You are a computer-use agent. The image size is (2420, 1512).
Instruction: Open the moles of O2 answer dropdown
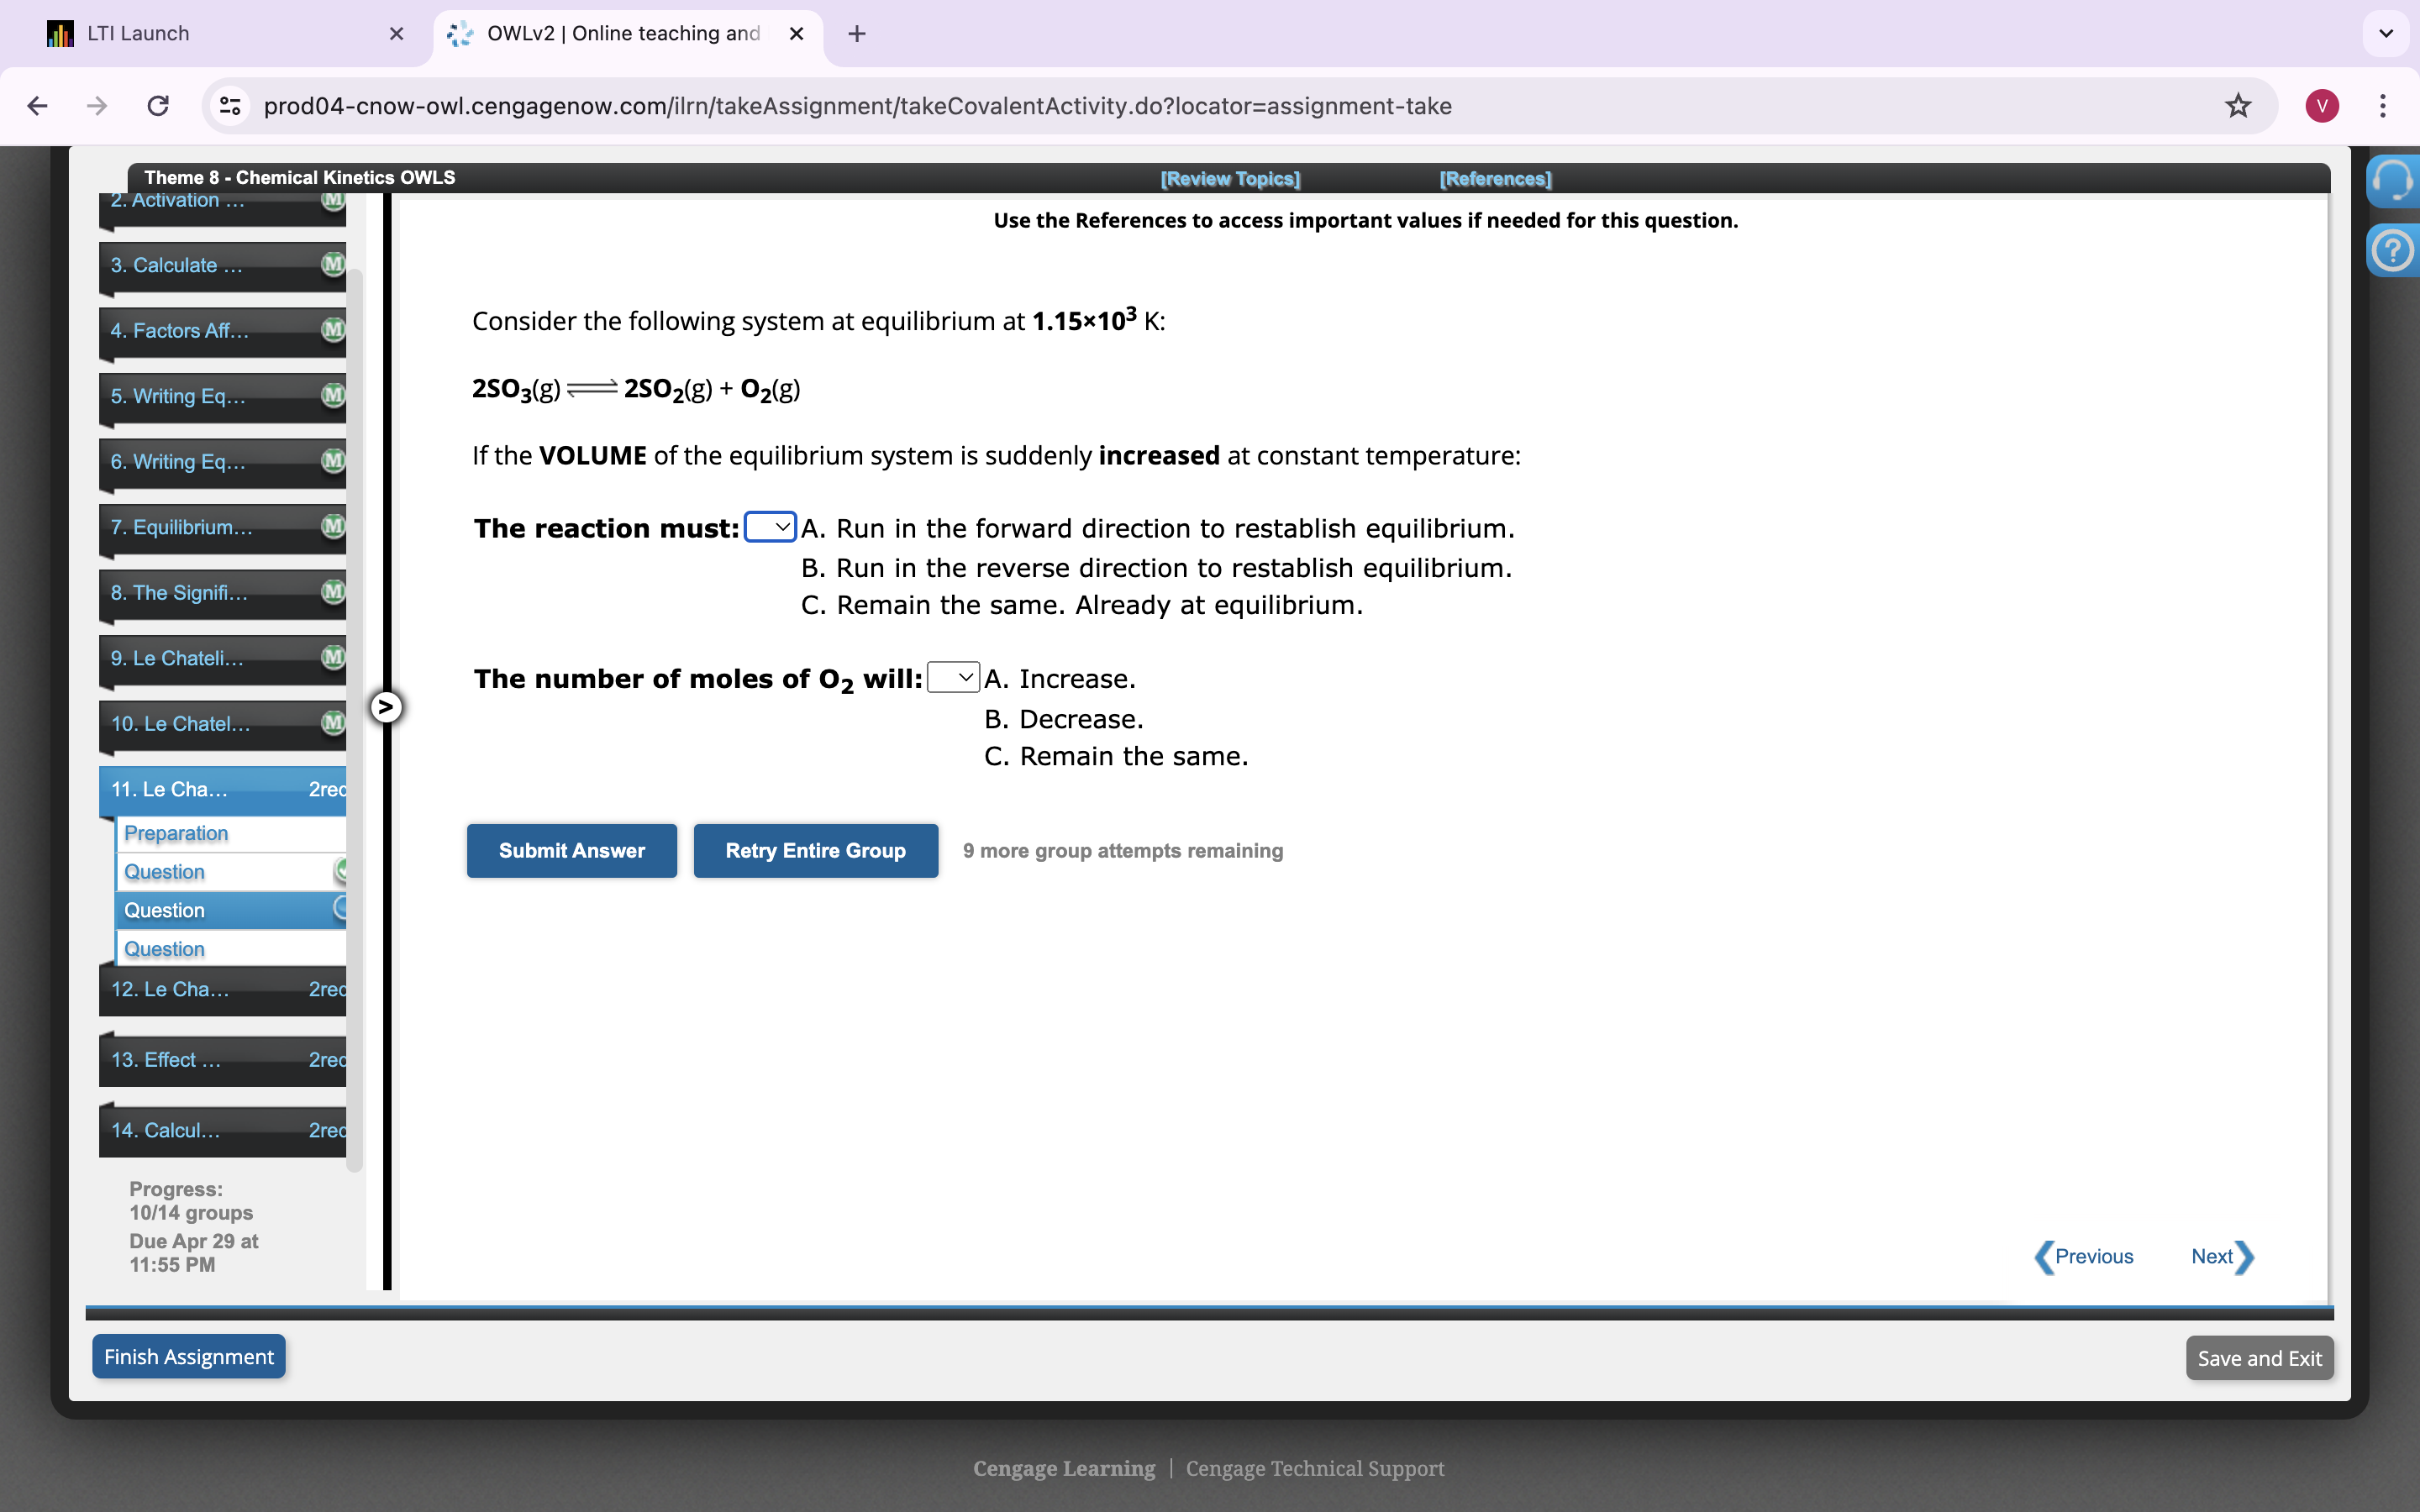click(952, 677)
